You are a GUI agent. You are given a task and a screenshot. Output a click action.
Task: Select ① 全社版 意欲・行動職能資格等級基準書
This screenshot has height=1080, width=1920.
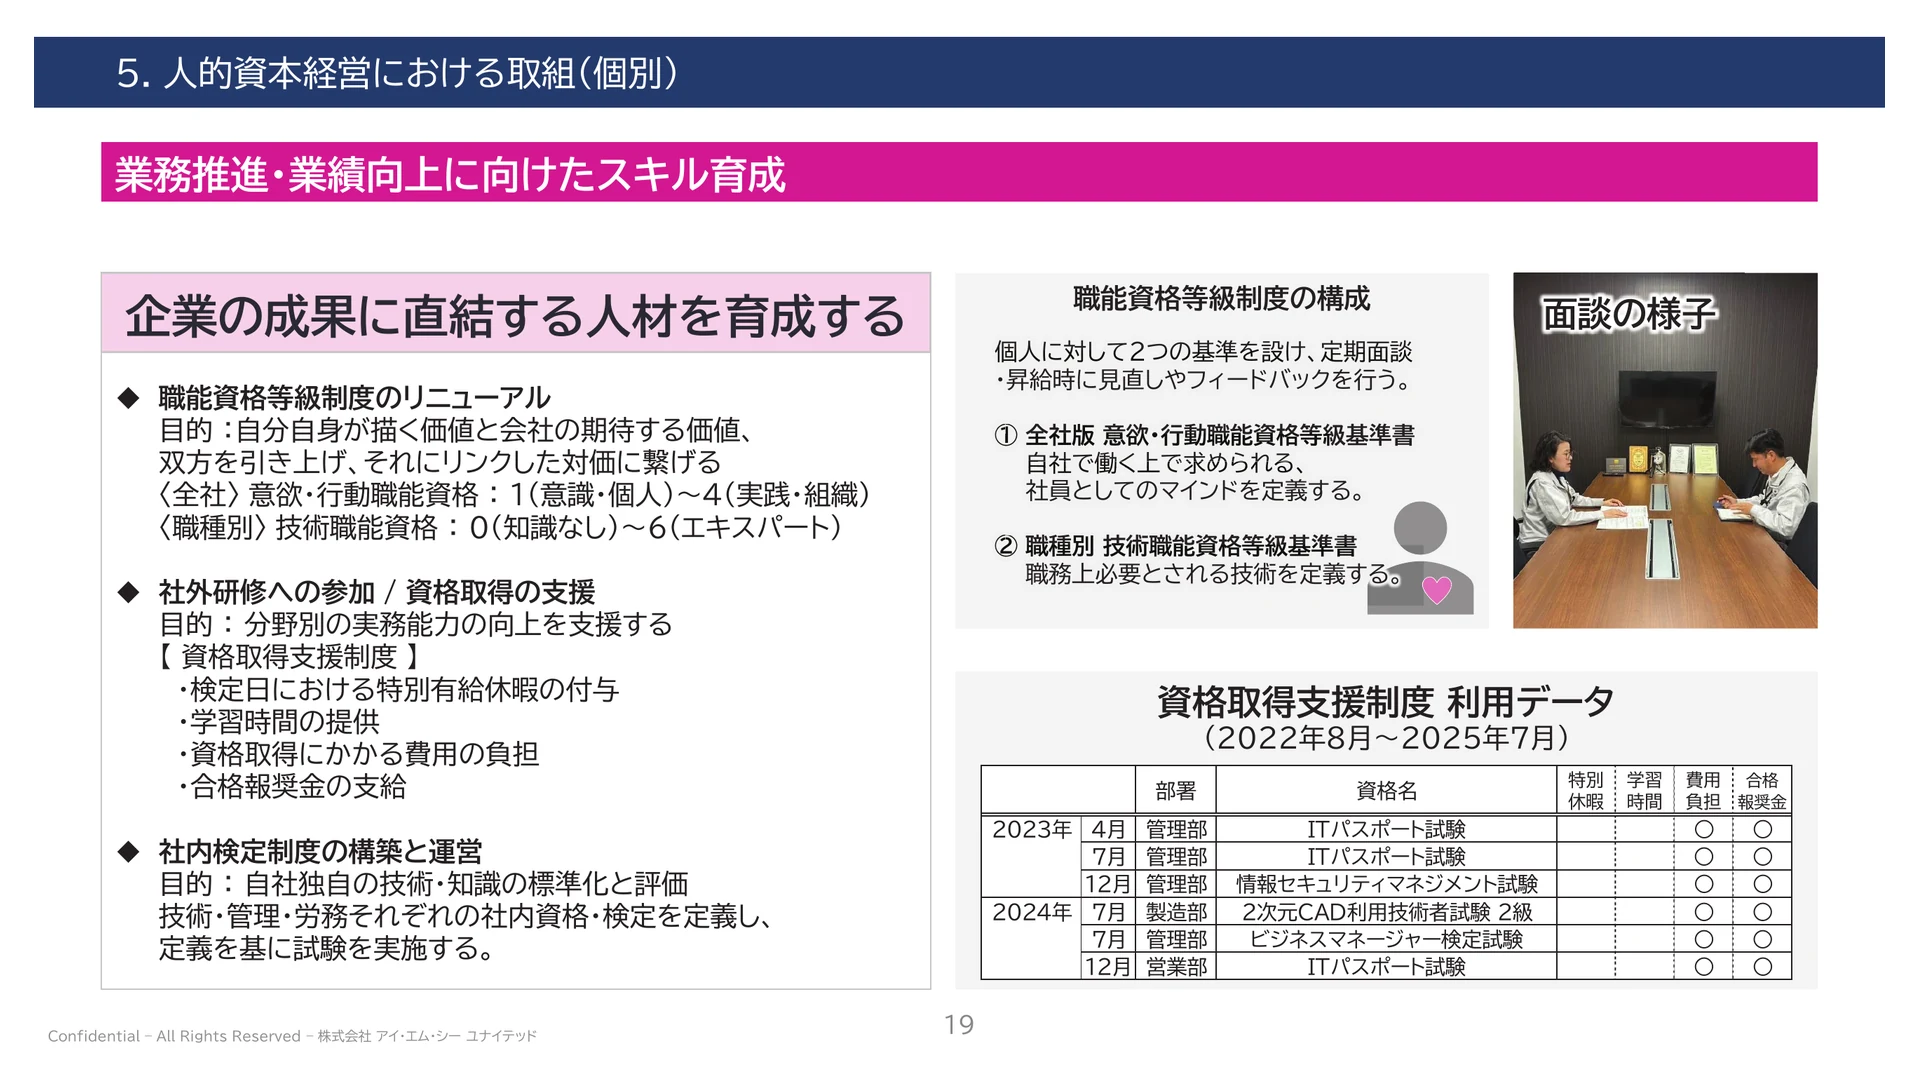point(1204,435)
